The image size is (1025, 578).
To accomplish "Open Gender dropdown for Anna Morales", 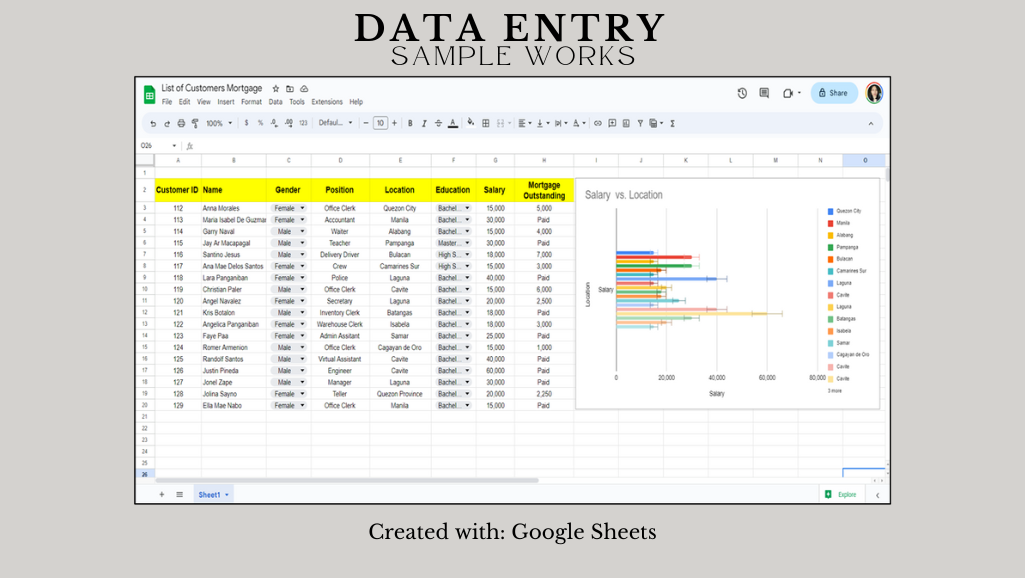I will click(x=288, y=209).
